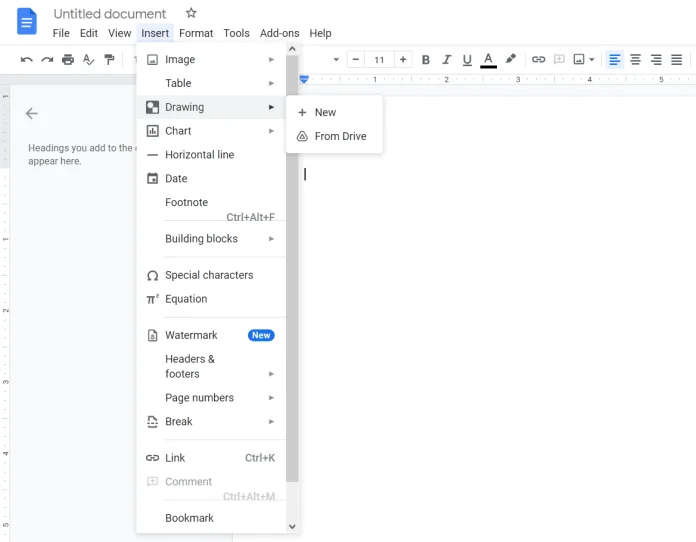Image resolution: width=696 pixels, height=542 pixels.
Task: Click the Add comment toolbar icon
Action: (x=559, y=59)
